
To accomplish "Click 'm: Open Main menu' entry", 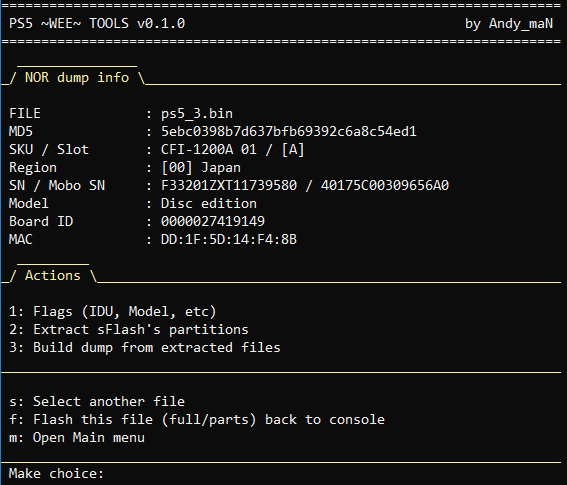I will [x=77, y=438].
